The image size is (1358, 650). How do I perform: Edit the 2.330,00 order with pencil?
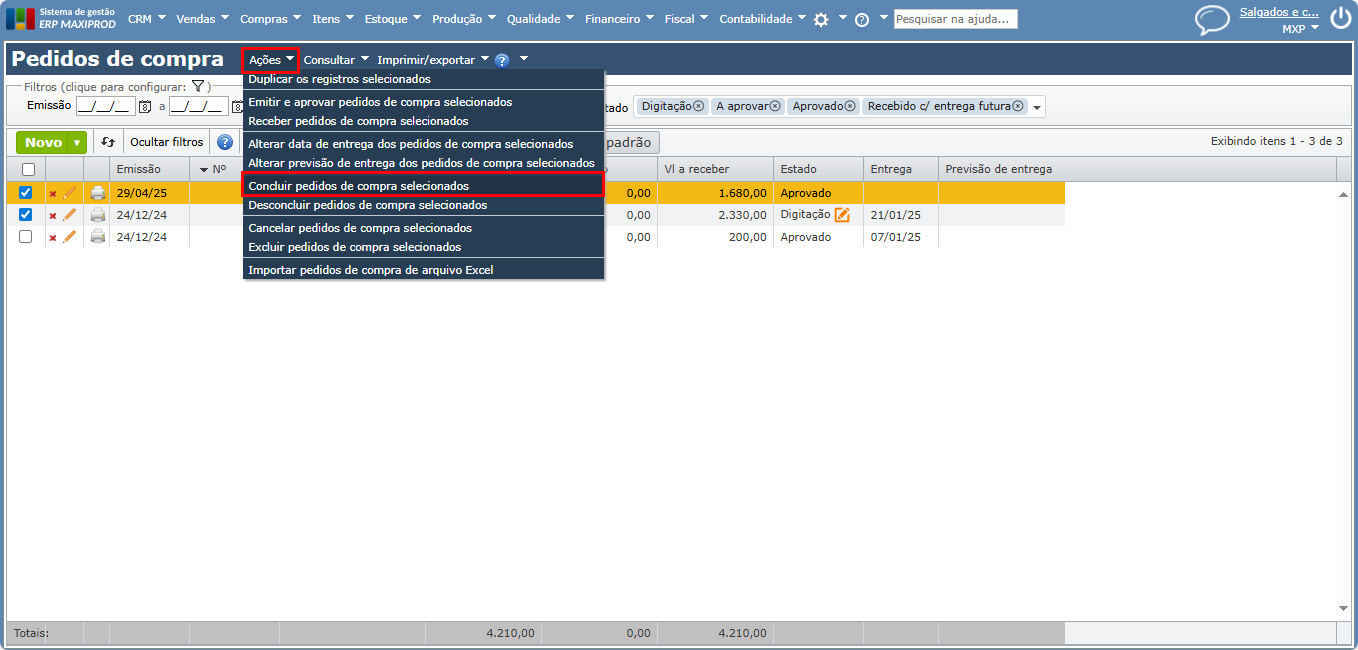(x=69, y=215)
